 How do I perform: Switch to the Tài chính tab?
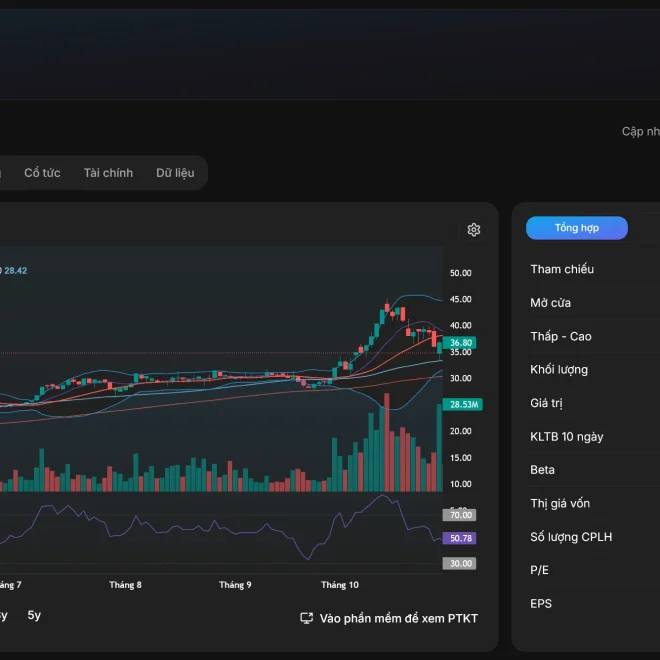click(108, 173)
